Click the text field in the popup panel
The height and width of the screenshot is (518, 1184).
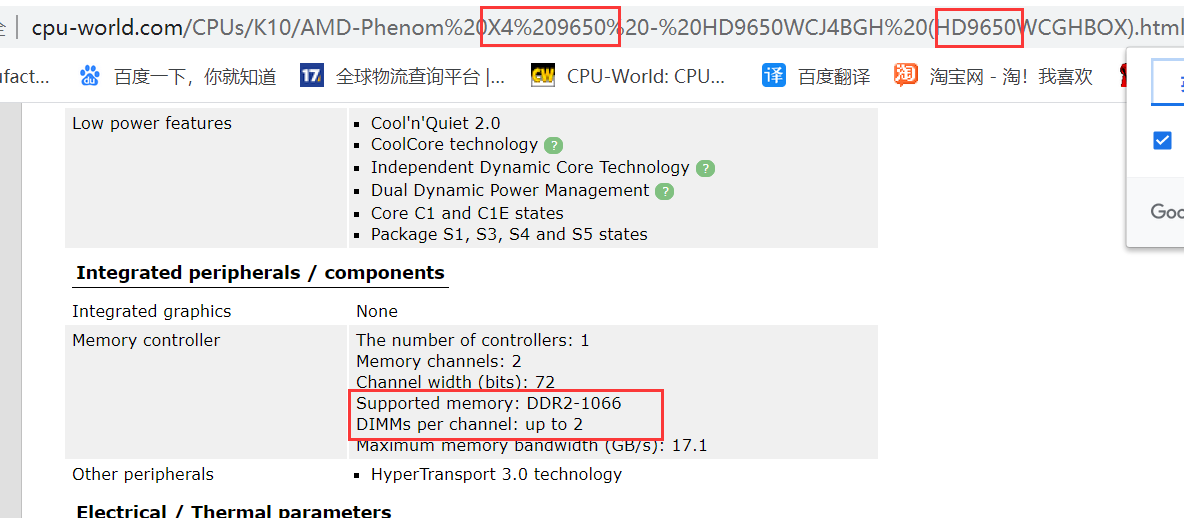[1168, 82]
